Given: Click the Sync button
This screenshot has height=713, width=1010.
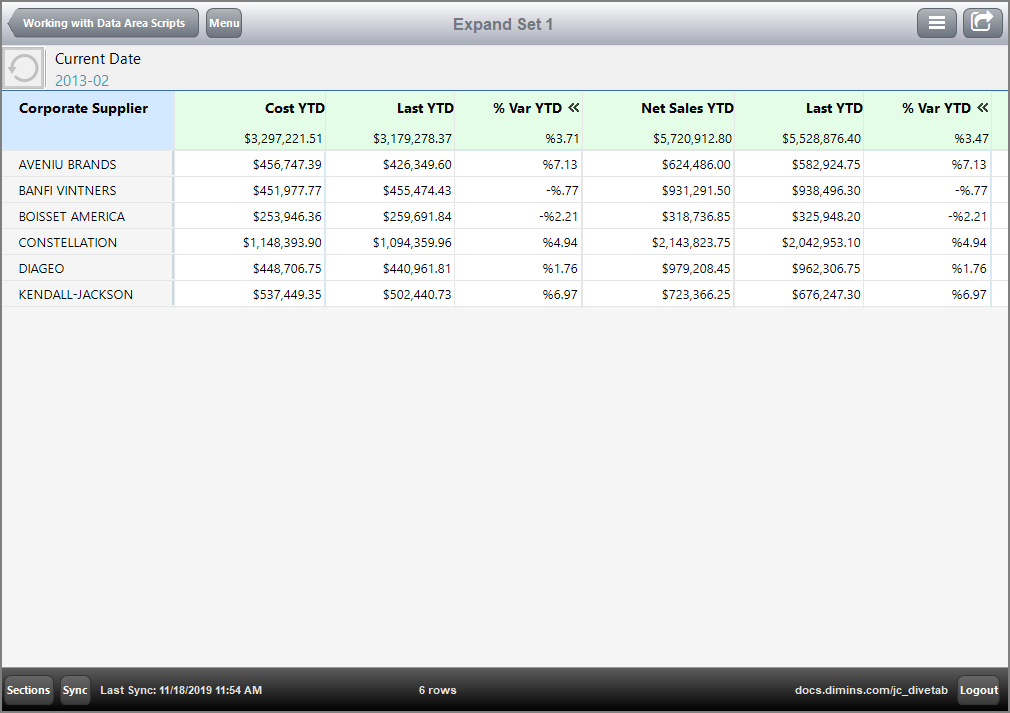Looking at the screenshot, I should (74, 690).
